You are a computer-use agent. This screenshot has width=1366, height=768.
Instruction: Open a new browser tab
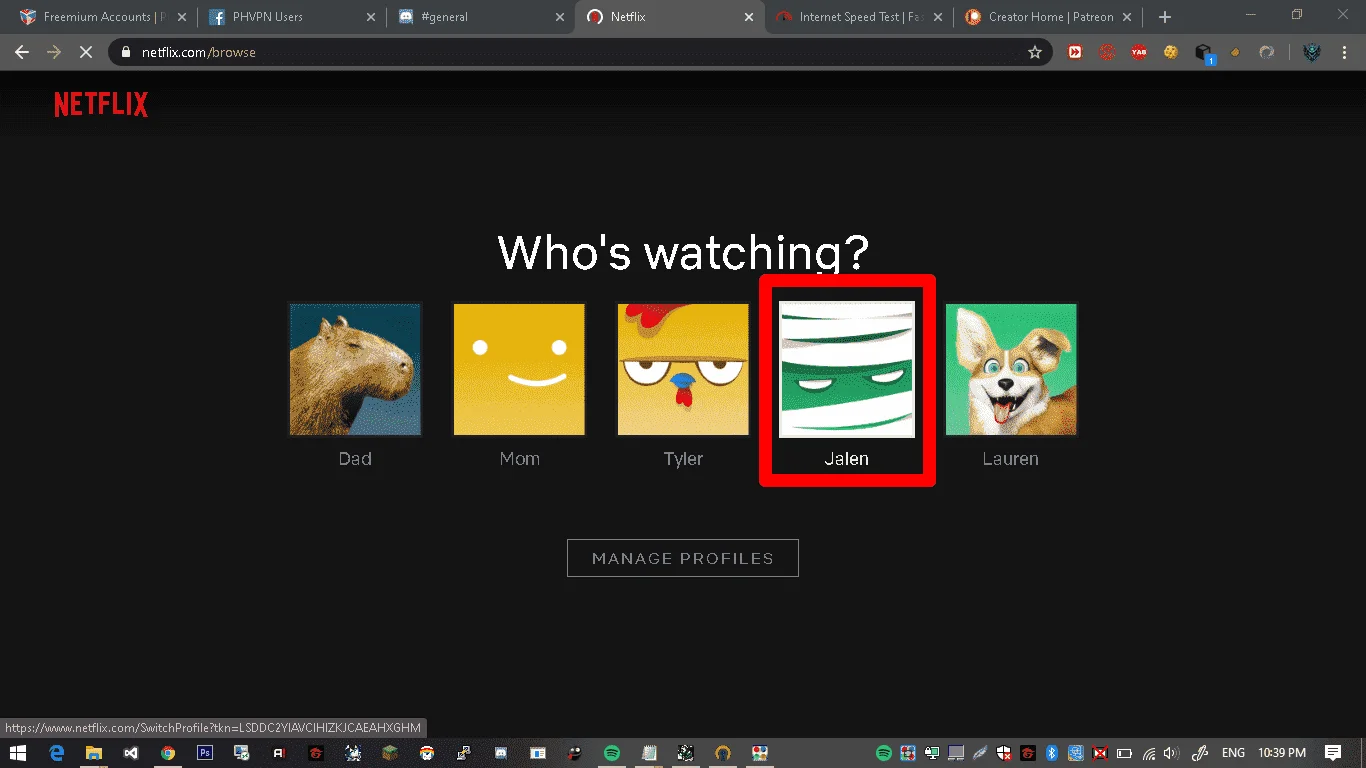(x=1164, y=17)
